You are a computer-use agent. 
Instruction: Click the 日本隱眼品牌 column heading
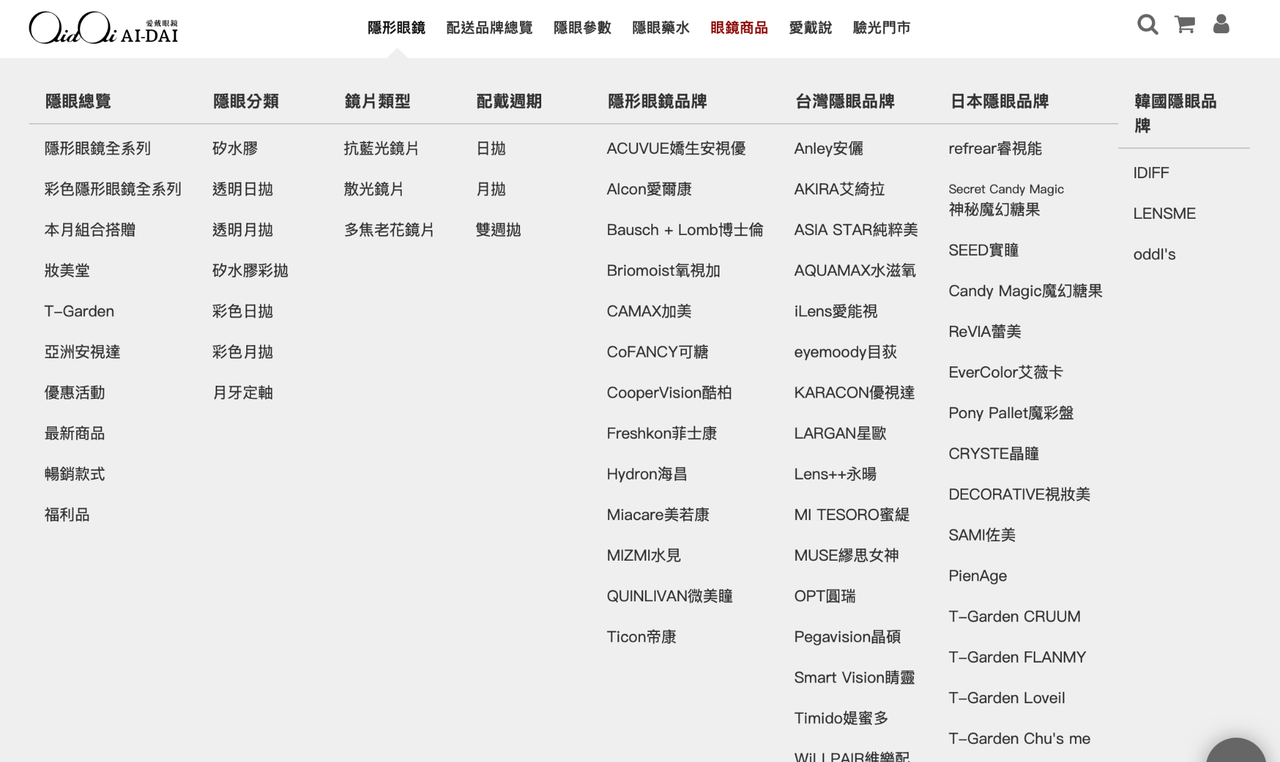click(999, 101)
